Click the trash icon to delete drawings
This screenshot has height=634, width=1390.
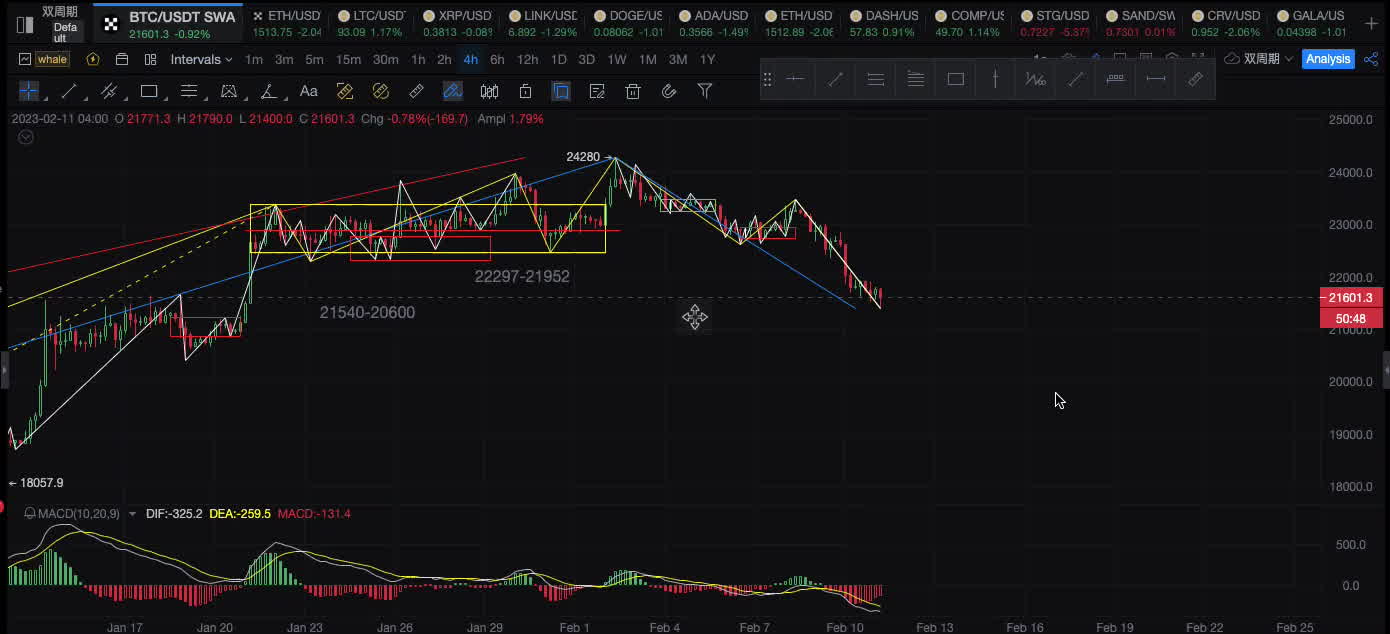coord(633,92)
